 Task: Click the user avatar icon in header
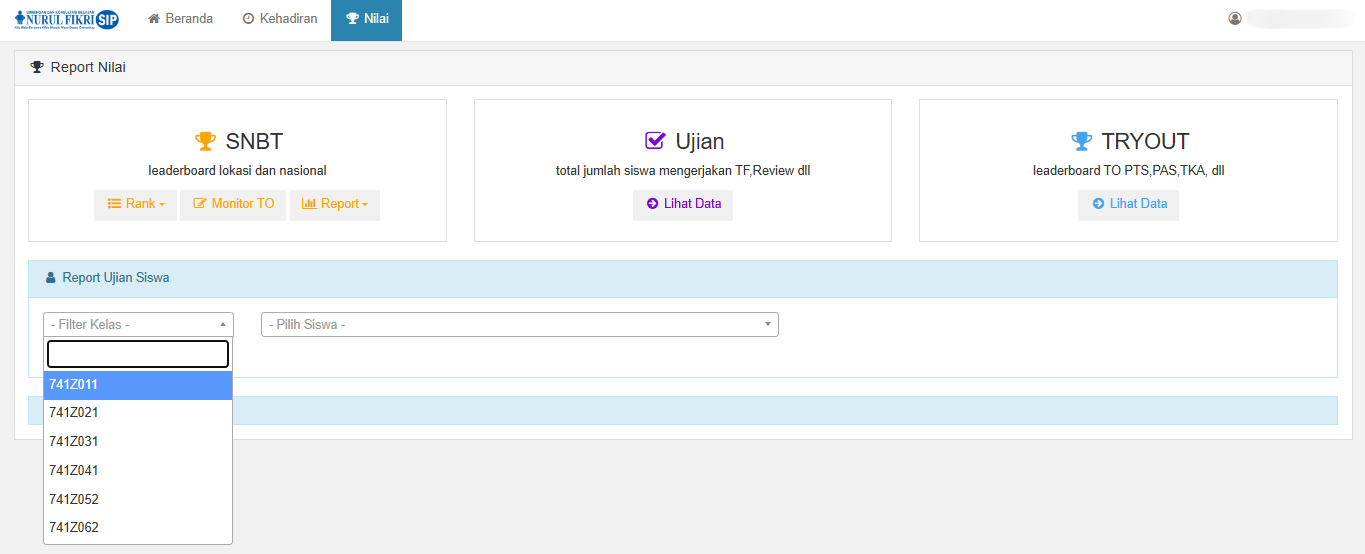click(x=1235, y=18)
